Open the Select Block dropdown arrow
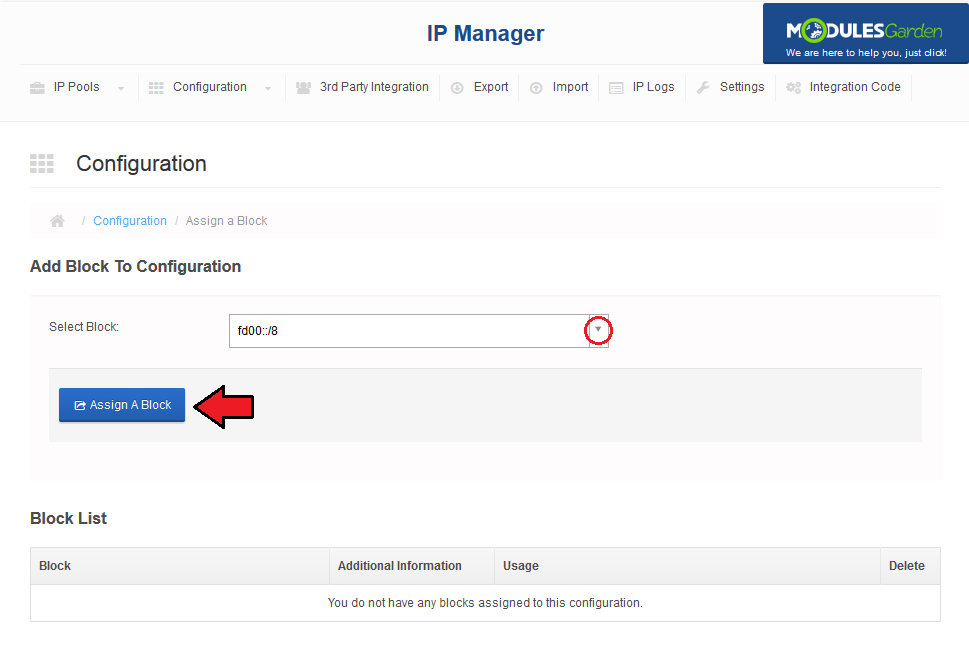969x669 pixels. (598, 330)
